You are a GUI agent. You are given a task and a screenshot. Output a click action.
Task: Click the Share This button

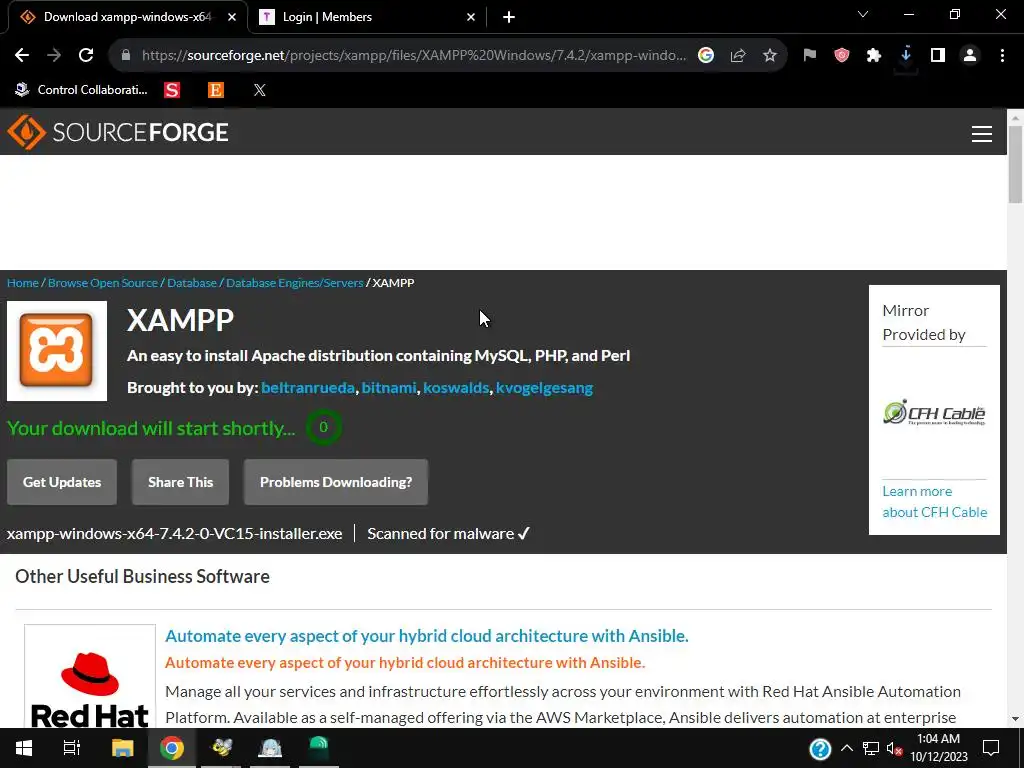click(x=180, y=482)
